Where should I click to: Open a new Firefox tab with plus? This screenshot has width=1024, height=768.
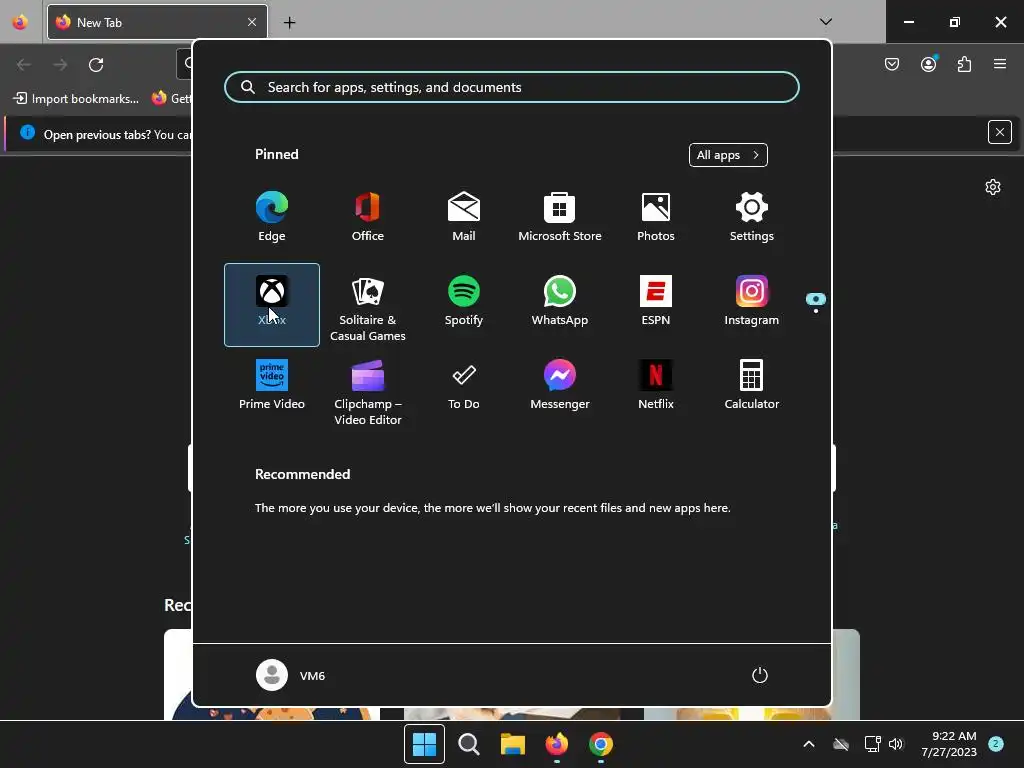coord(289,23)
